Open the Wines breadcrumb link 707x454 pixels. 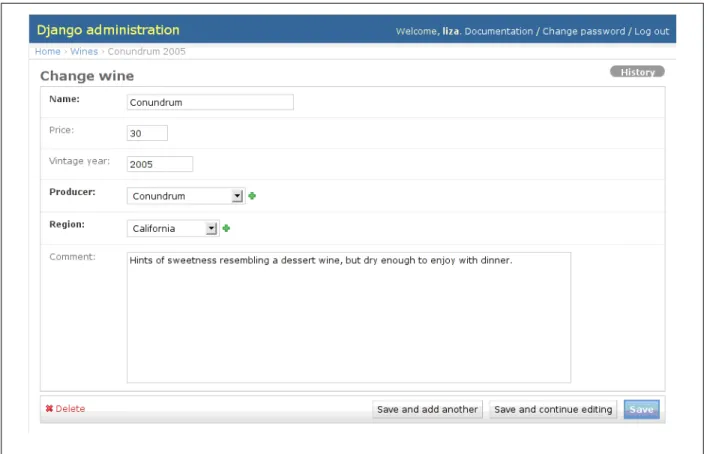(84, 51)
